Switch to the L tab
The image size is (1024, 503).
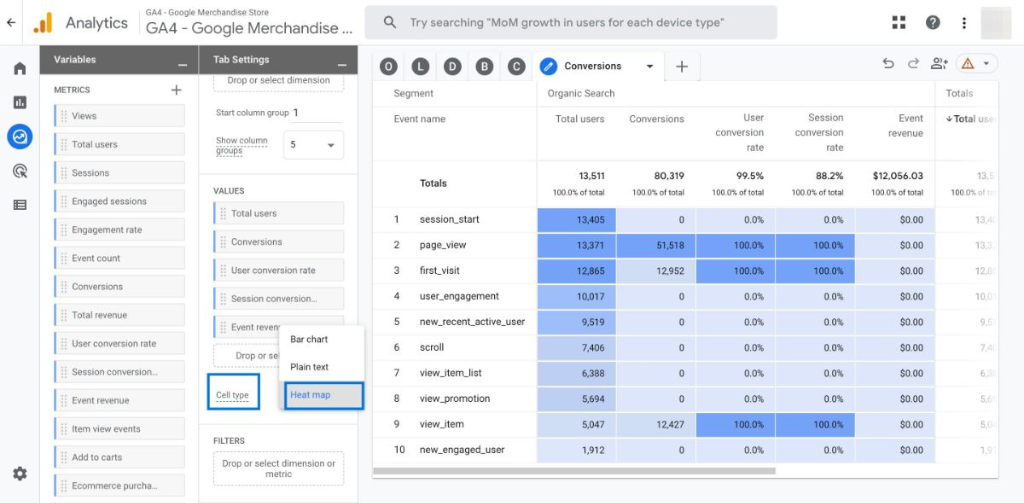(421, 66)
